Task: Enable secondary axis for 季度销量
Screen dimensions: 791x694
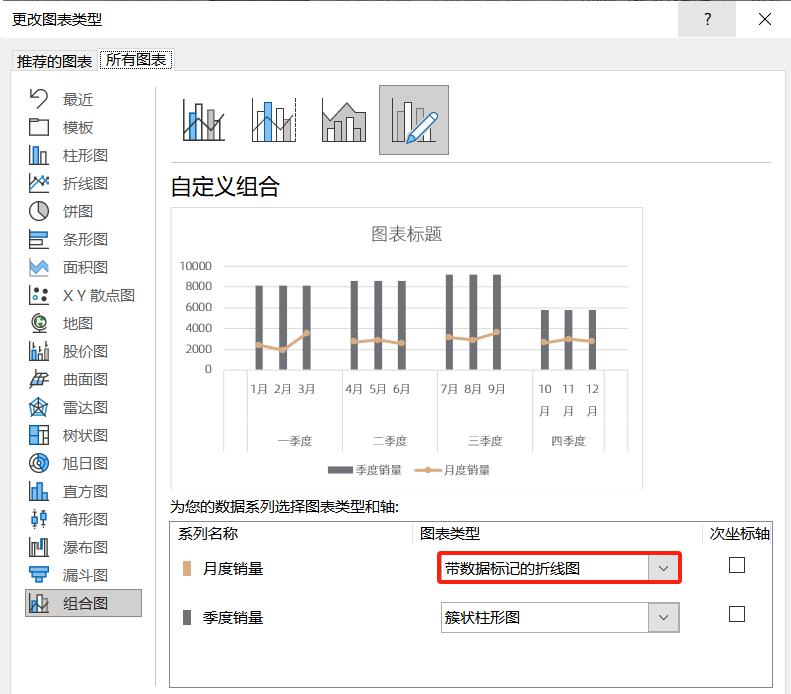Action: point(737,614)
